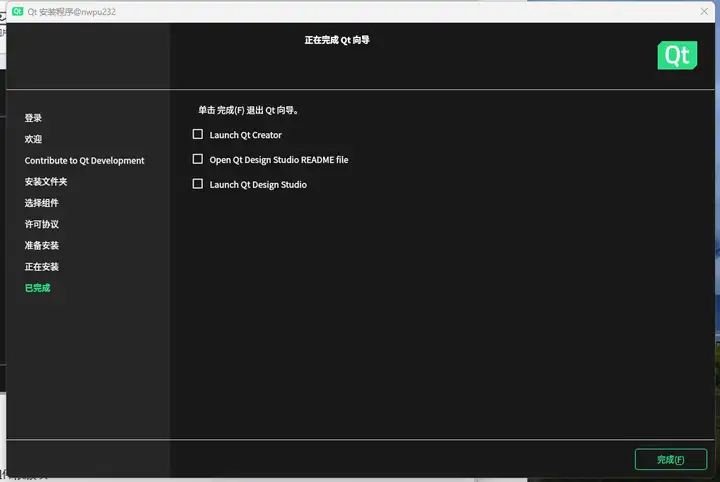The image size is (720, 482).
Task: Check Open Qt Design Studio README file
Action: 197,159
